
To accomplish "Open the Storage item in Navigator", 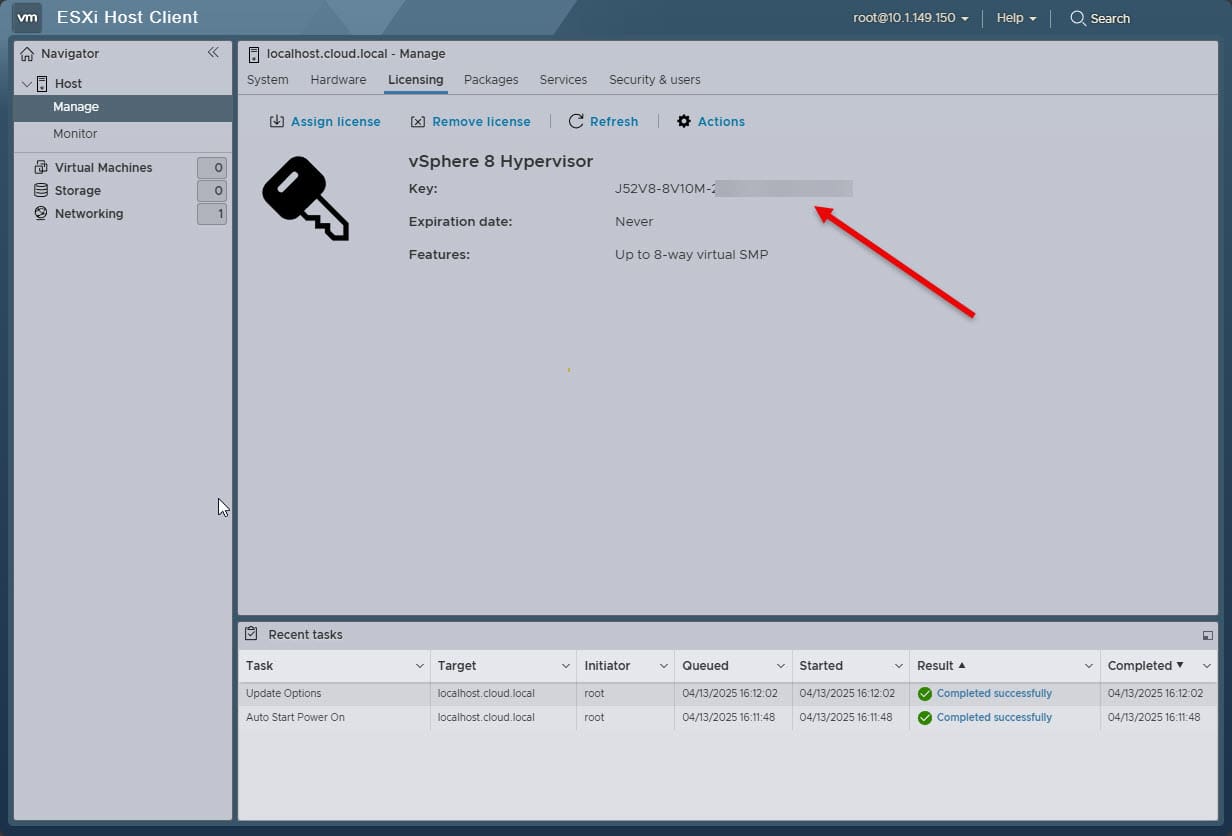I will pos(78,190).
